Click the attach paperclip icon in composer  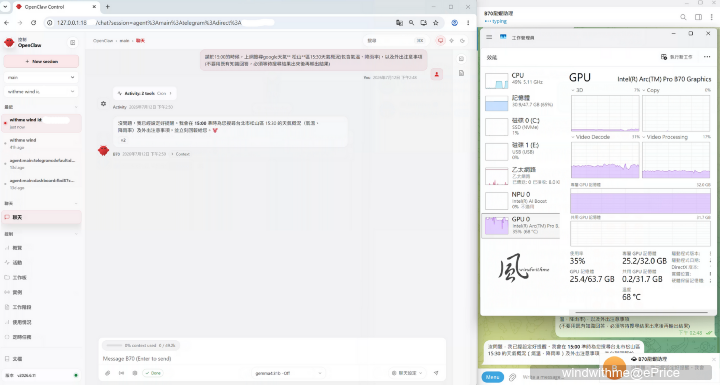107,373
